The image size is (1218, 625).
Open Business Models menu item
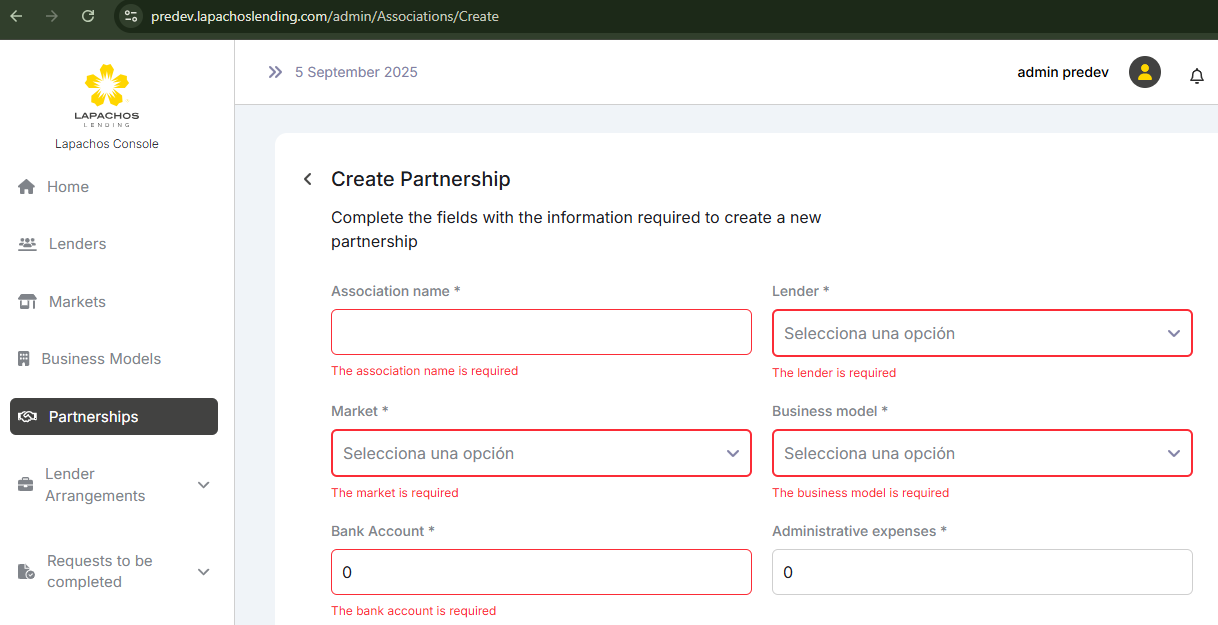pos(100,359)
